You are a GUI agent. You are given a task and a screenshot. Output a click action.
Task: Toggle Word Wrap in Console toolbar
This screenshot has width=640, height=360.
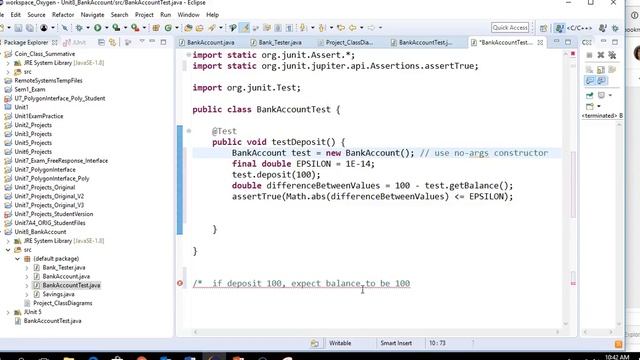(612, 70)
